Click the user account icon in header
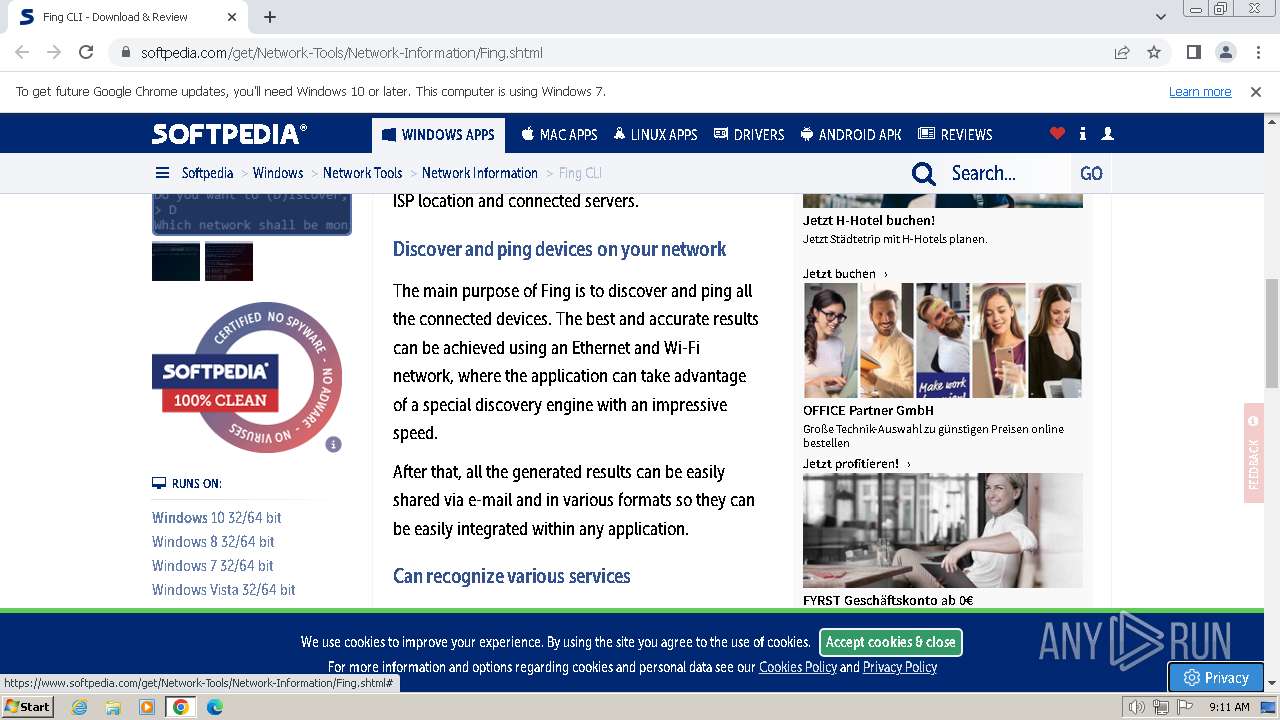The width and height of the screenshot is (1280, 720). pyautogui.click(x=1107, y=134)
